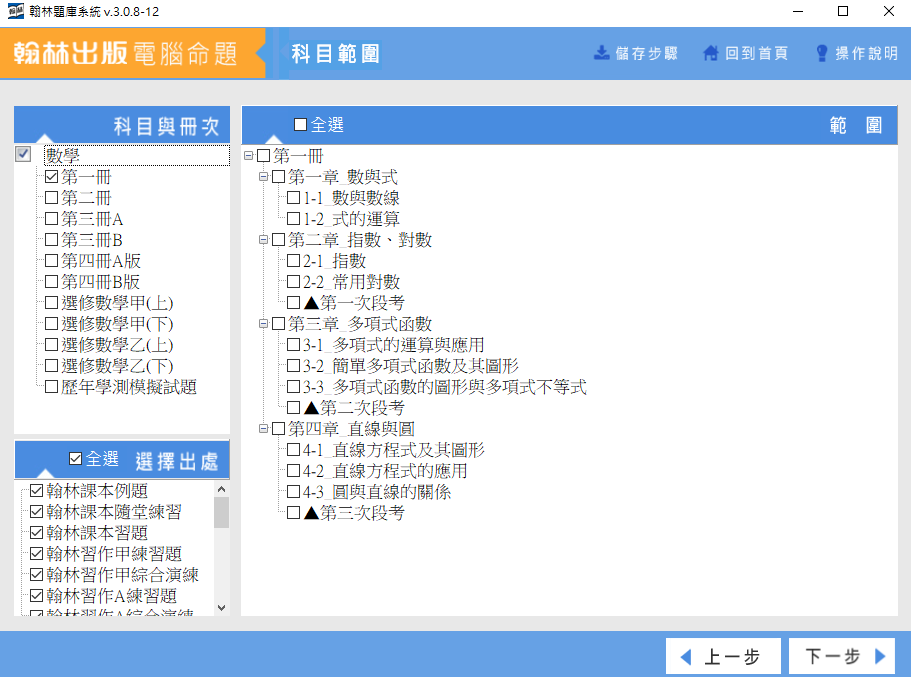This screenshot has height=677, width=911.
Task: Uncheck 全選 in 選擇出處 panel
Action: click(76, 459)
